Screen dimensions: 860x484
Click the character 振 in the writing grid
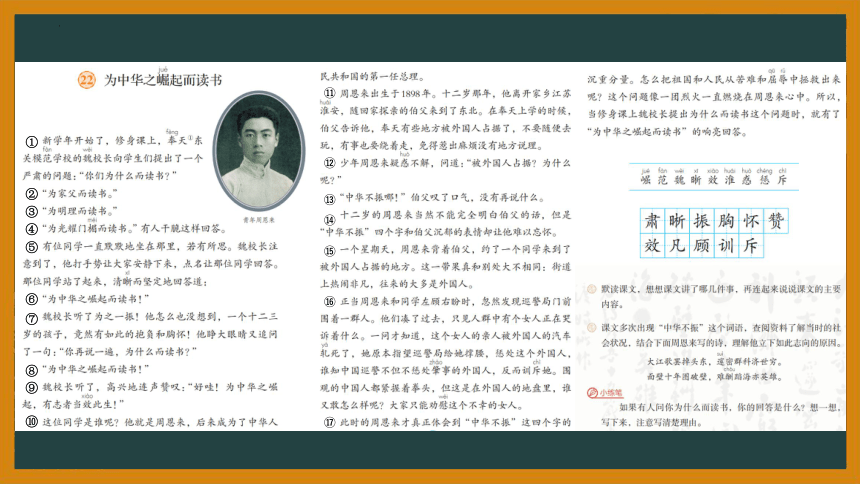point(701,221)
